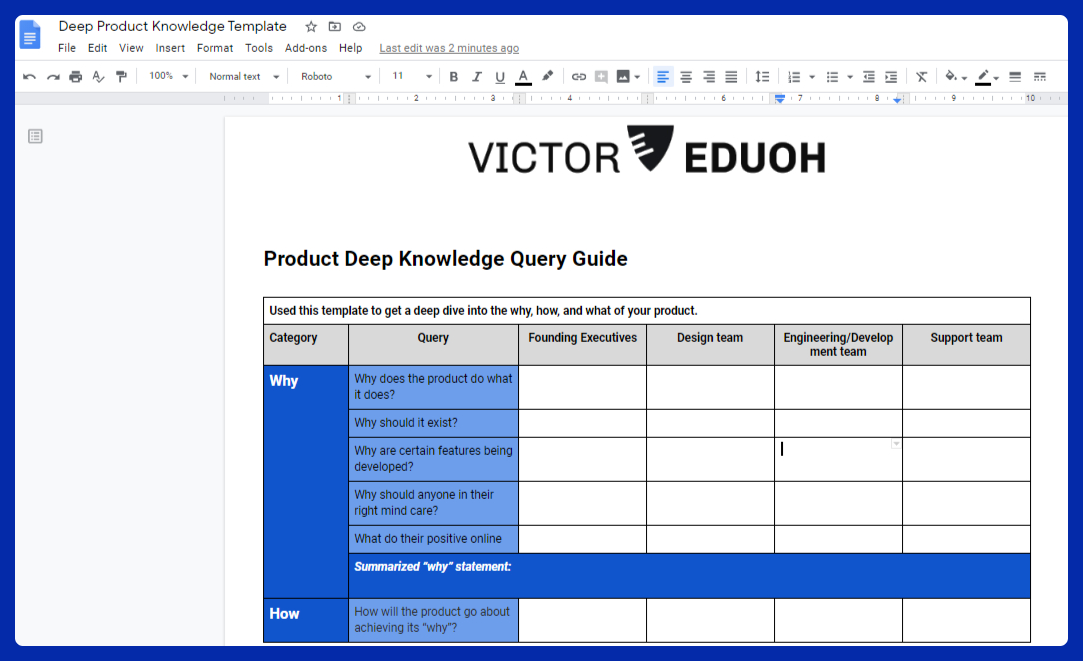The height and width of the screenshot is (661, 1083).
Task: Select center align
Action: pyautogui.click(x=686, y=77)
